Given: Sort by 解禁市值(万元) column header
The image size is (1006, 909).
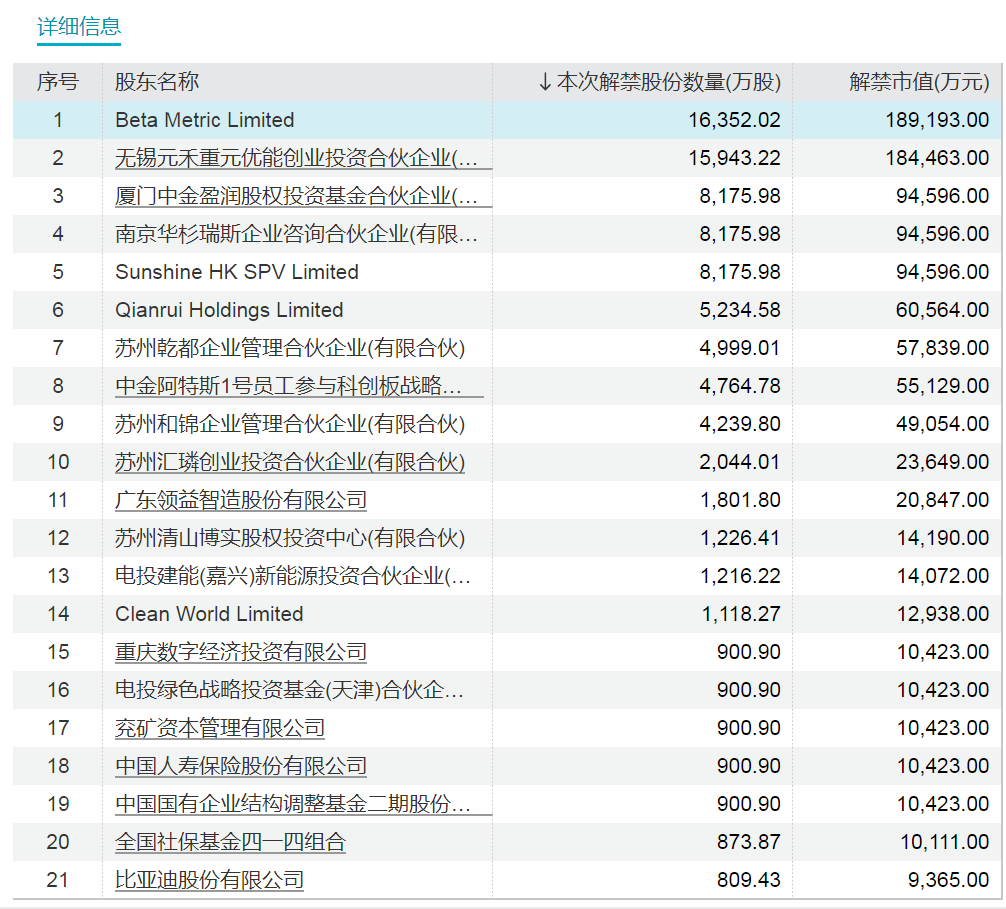Looking at the screenshot, I should point(919,82).
